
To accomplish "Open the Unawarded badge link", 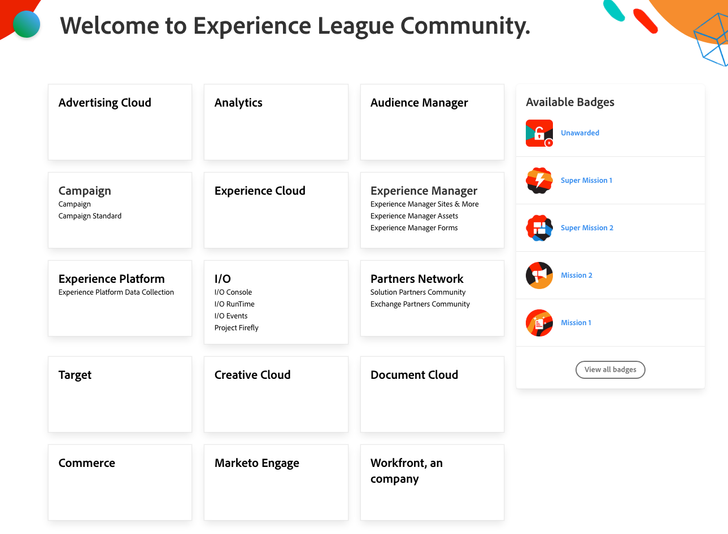I will pyautogui.click(x=580, y=133).
